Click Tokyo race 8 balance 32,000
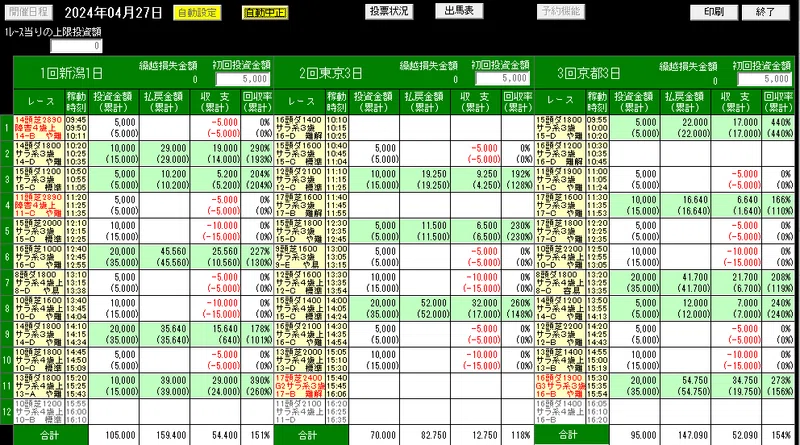The height and width of the screenshot is (445, 800). (476, 308)
